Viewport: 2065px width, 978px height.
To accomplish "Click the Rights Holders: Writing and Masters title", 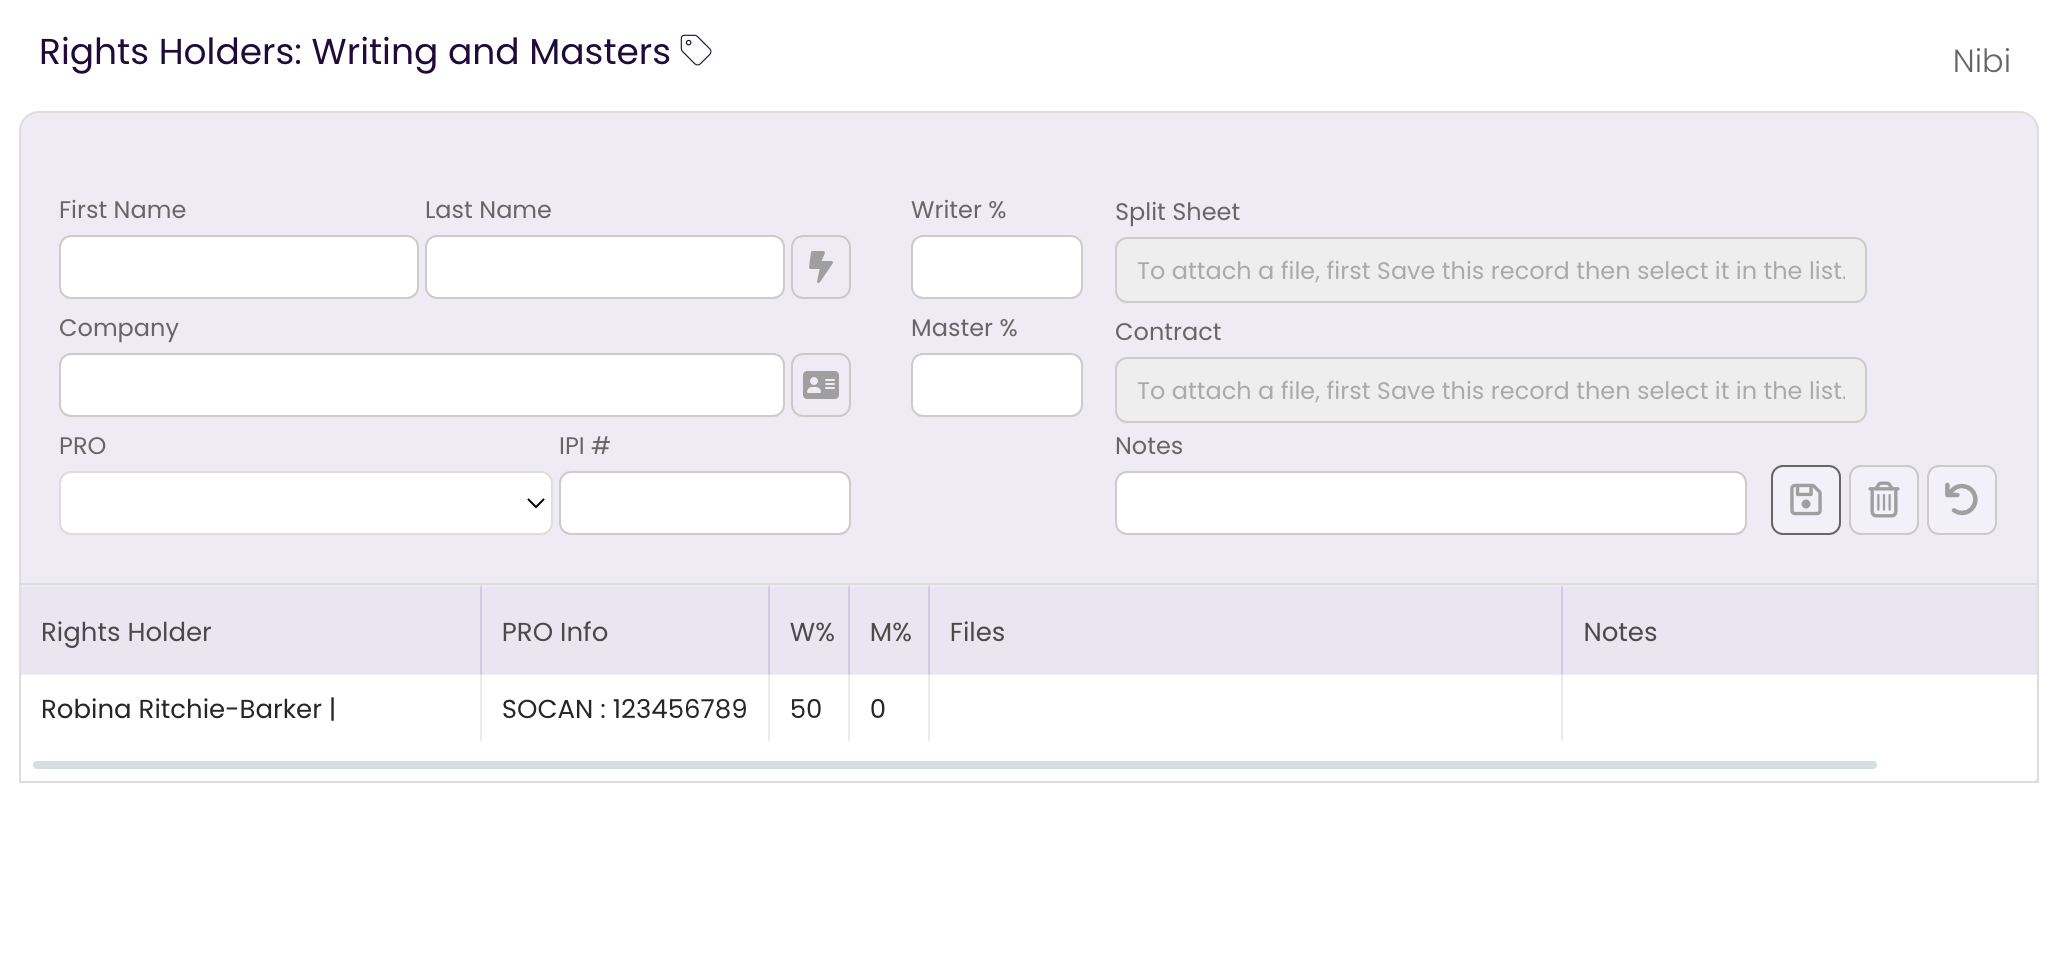I will click(x=354, y=52).
